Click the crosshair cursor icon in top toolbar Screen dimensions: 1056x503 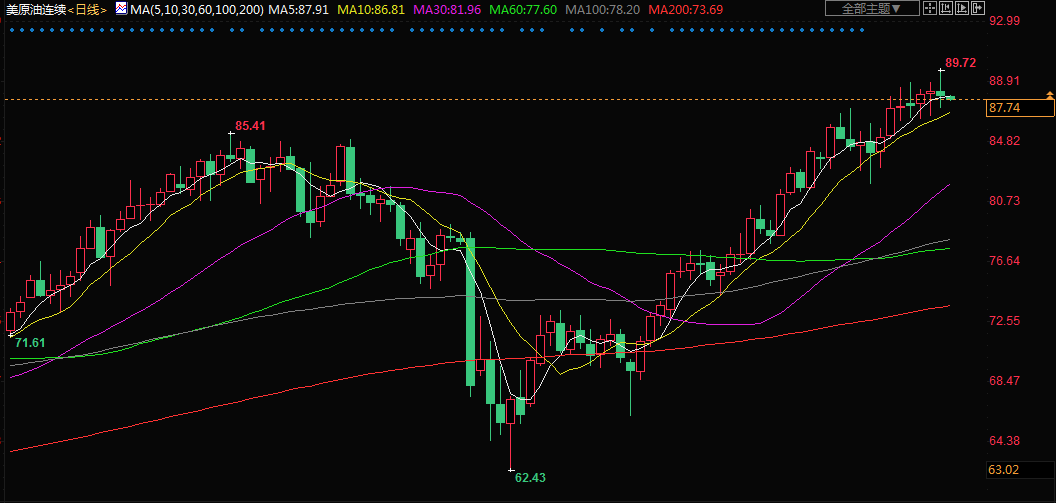931,9
